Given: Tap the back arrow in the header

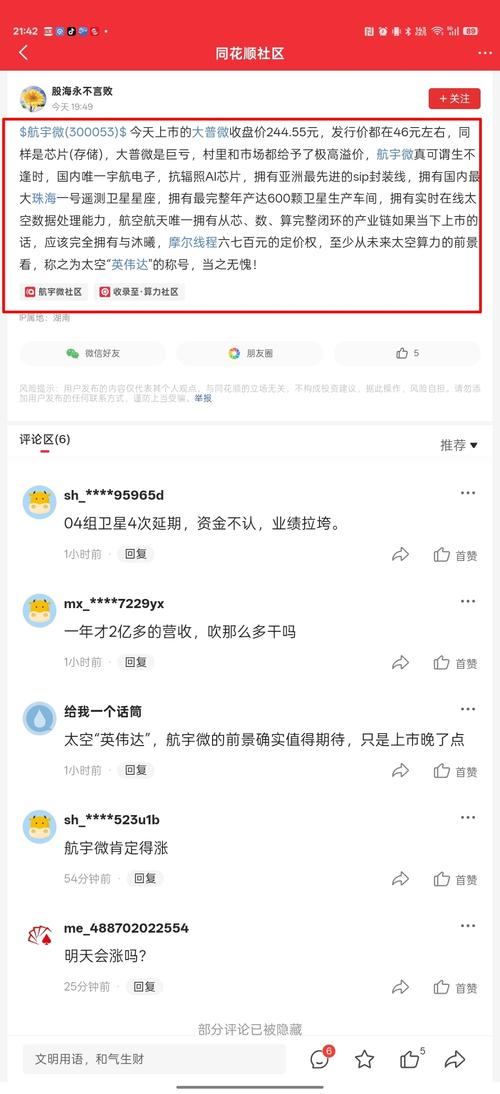Looking at the screenshot, I should pos(24,53).
